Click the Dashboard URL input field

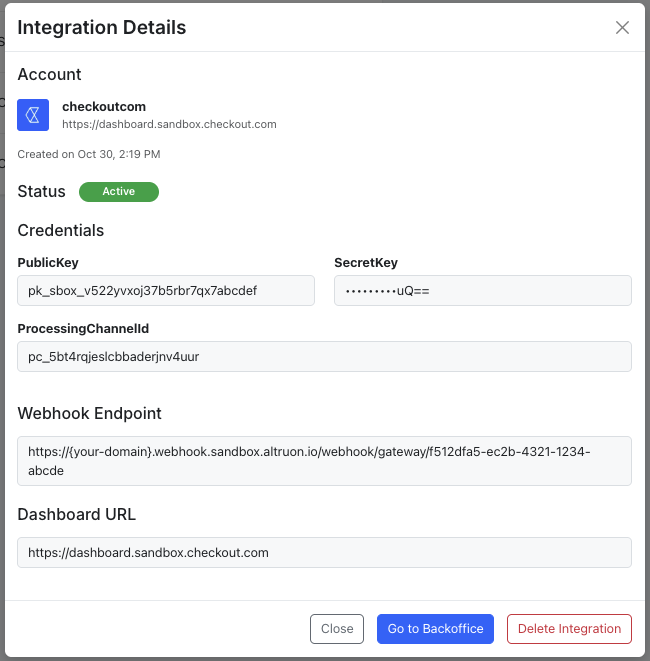coord(324,552)
